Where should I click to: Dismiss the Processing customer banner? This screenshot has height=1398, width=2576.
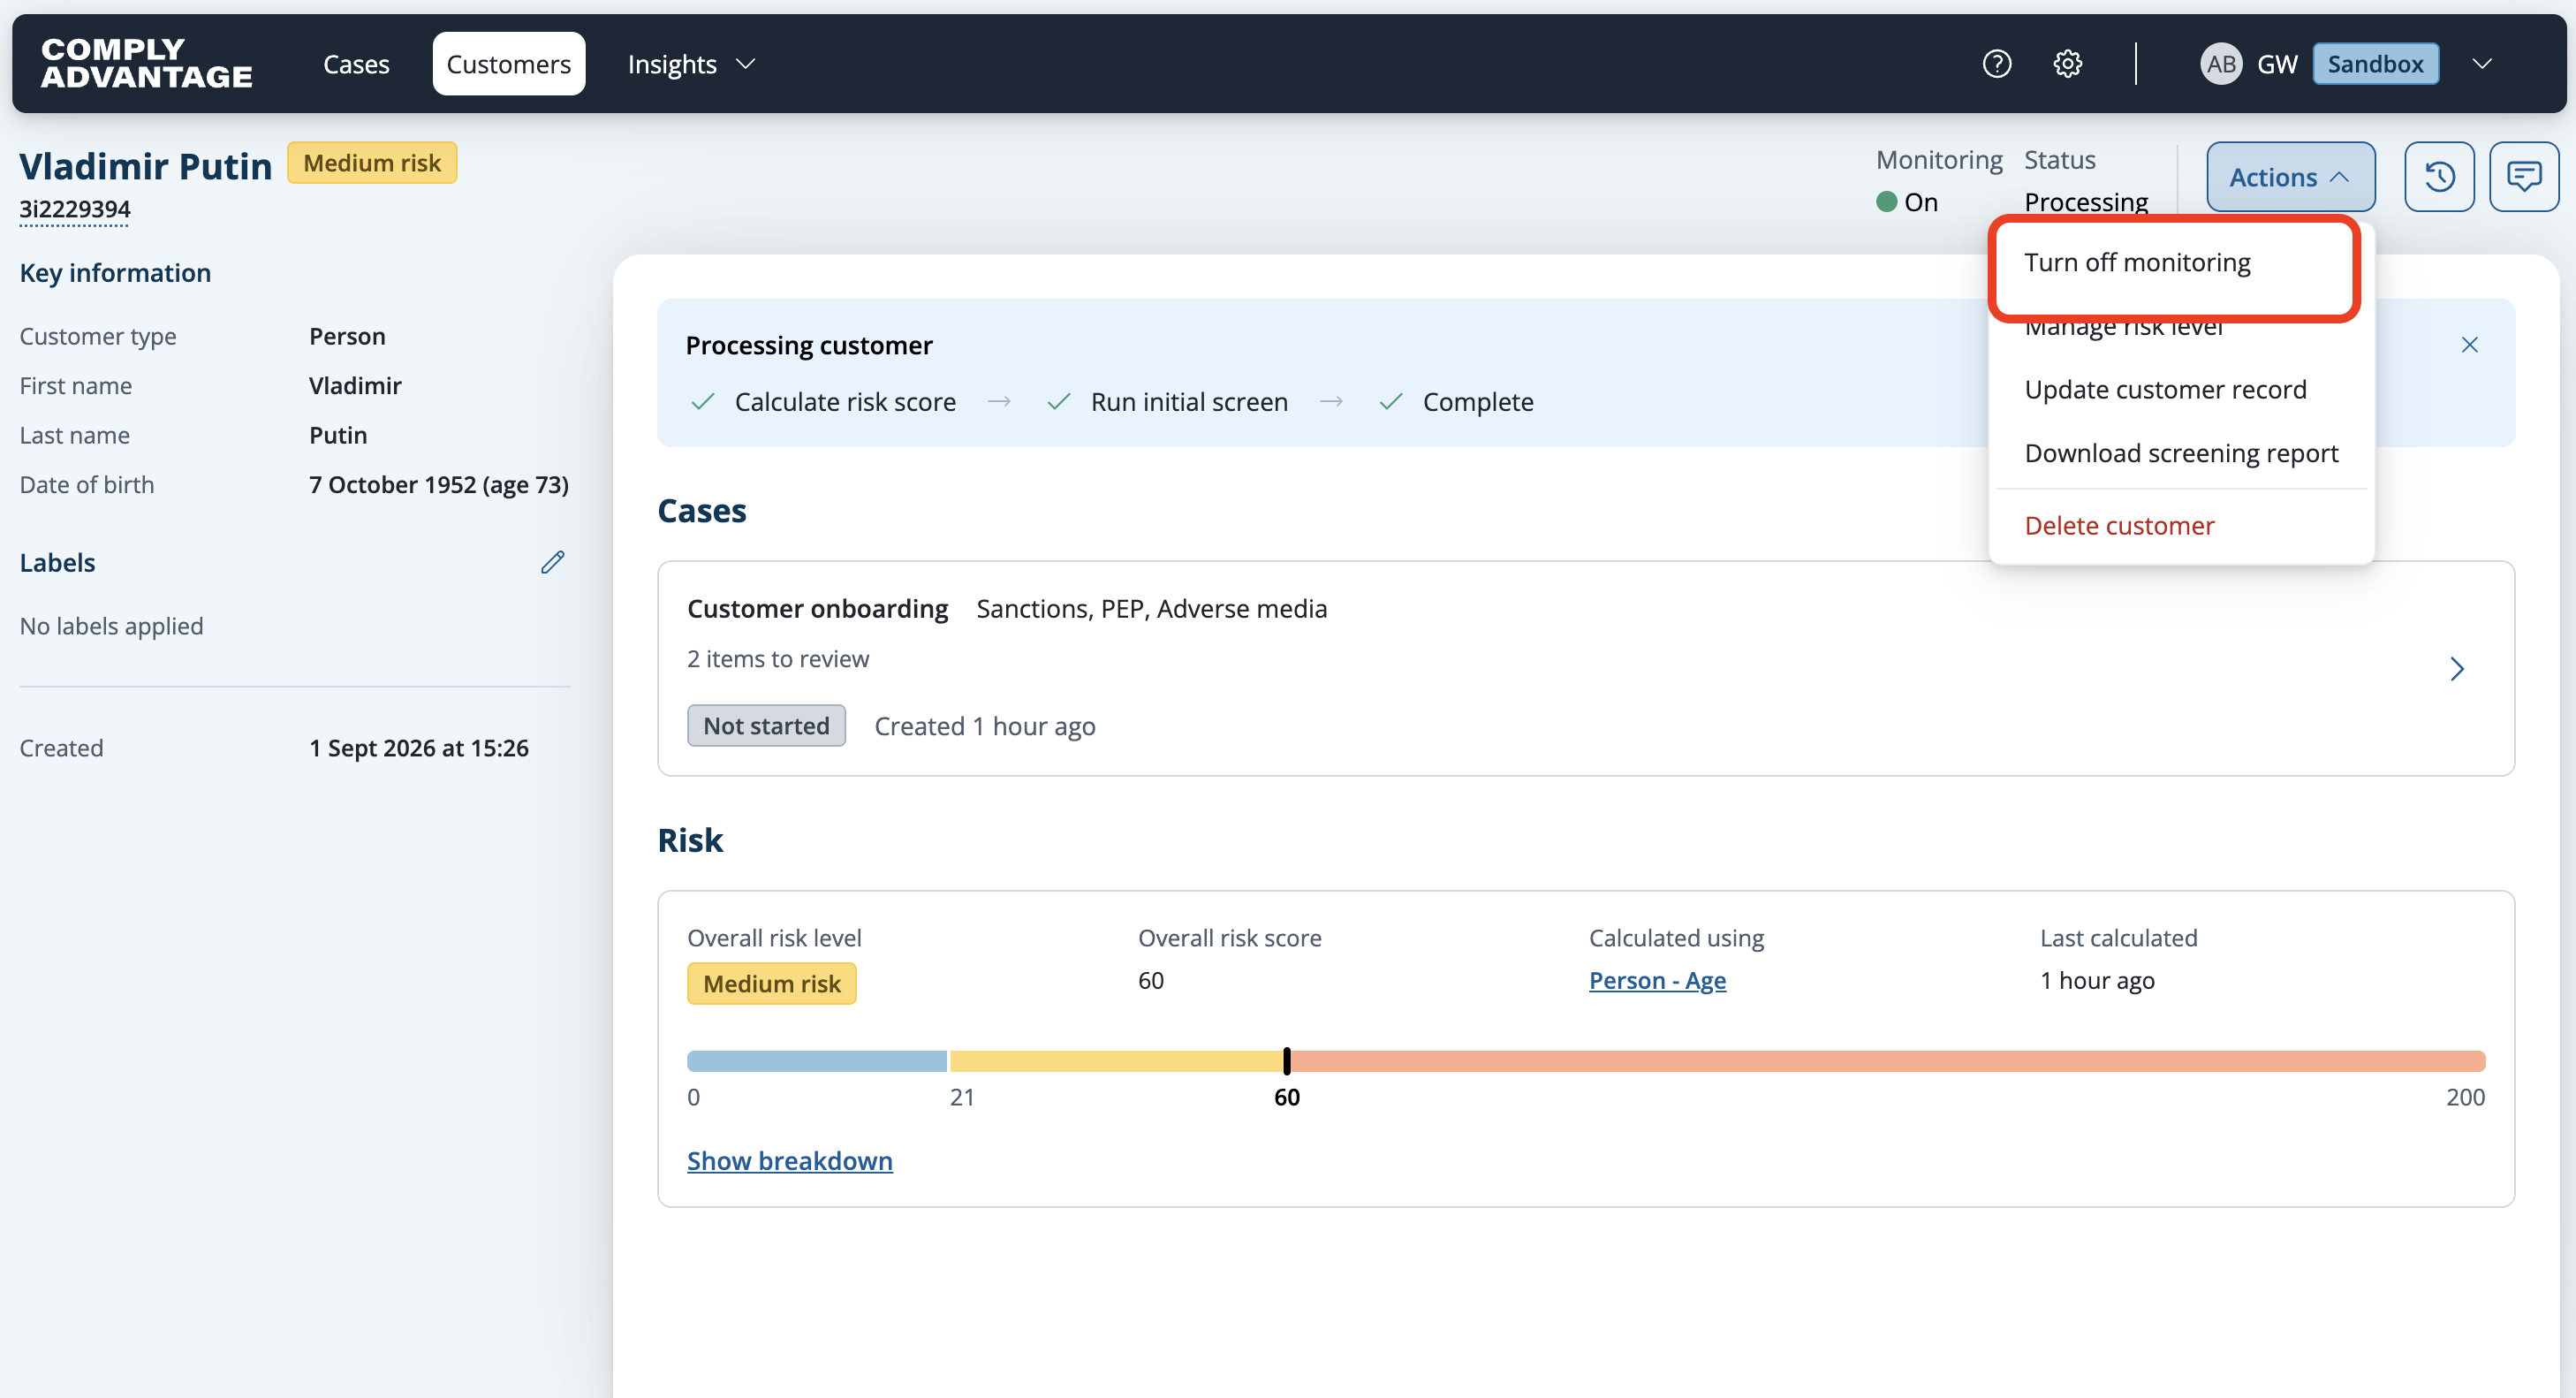[x=2469, y=345]
